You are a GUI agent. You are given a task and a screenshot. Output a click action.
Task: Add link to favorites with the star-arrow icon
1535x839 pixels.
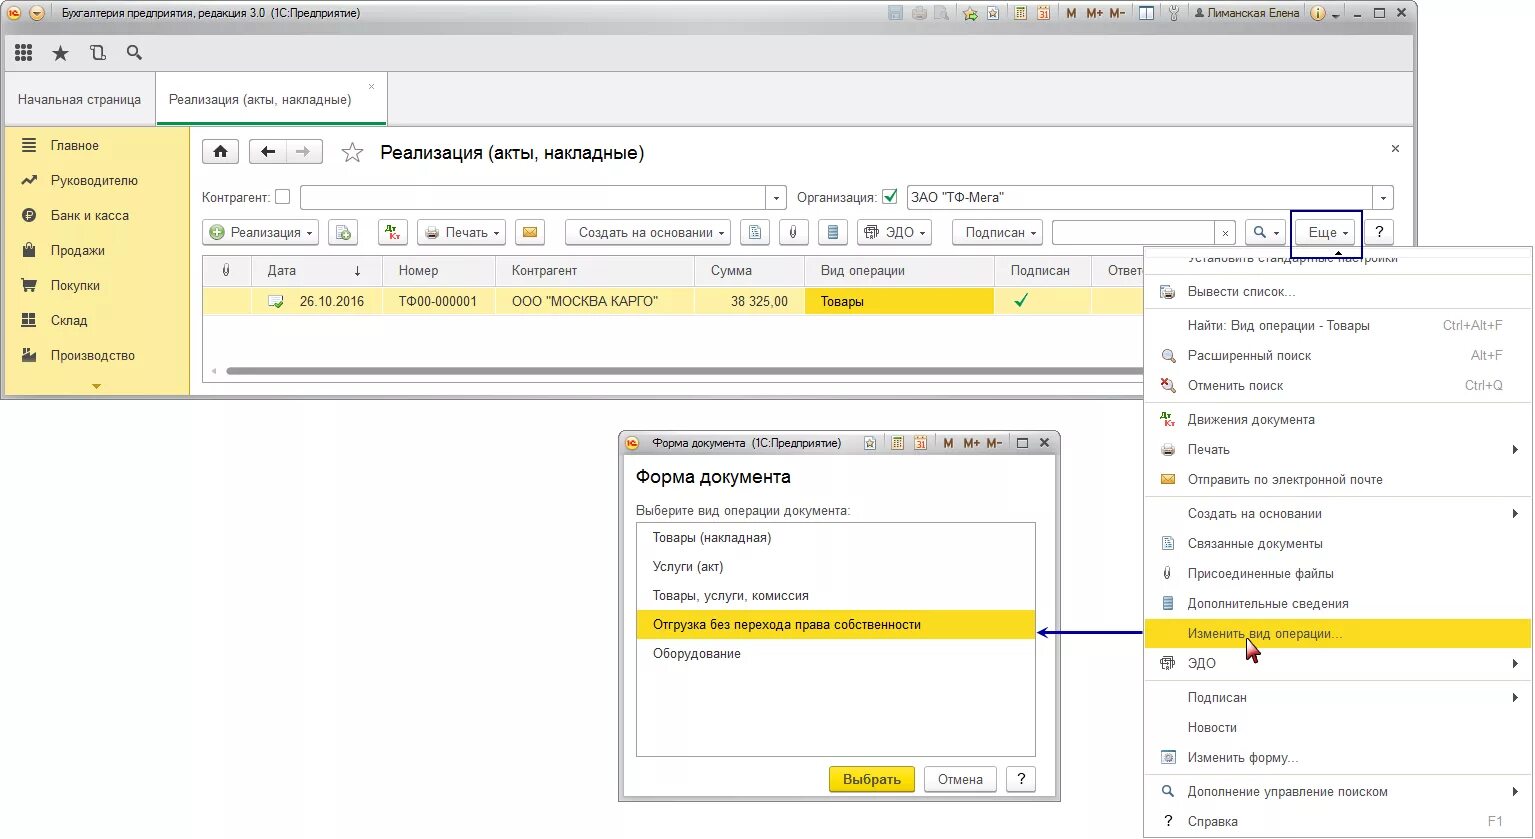pyautogui.click(x=970, y=13)
